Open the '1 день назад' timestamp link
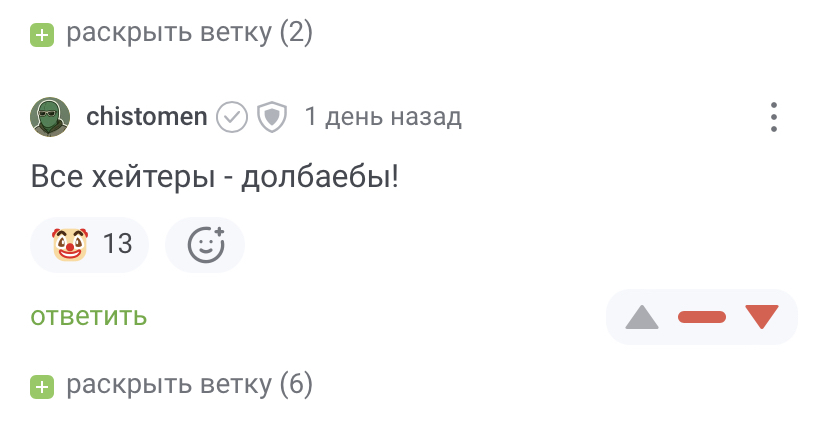Image resolution: width=828 pixels, height=423 pixels. [383, 117]
